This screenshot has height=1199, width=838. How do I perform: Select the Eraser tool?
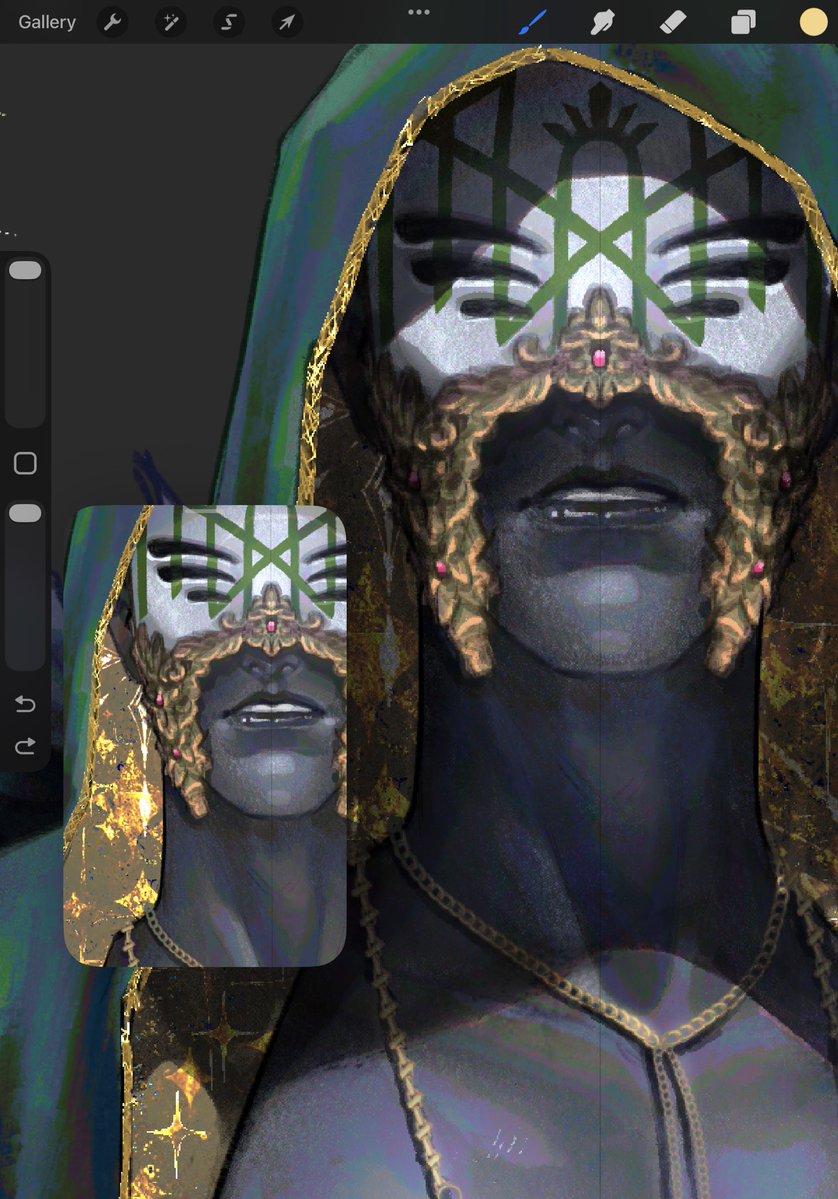pyautogui.click(x=673, y=22)
